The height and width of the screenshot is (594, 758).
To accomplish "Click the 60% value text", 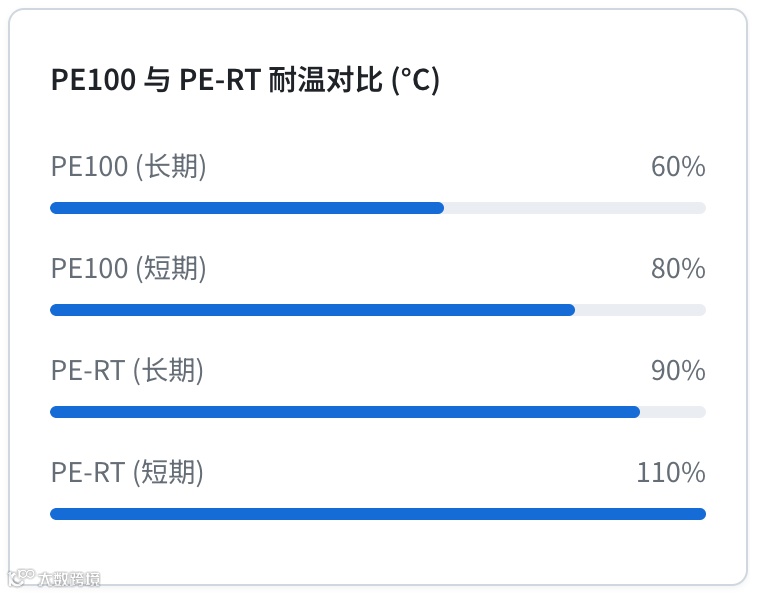I will coord(678,167).
